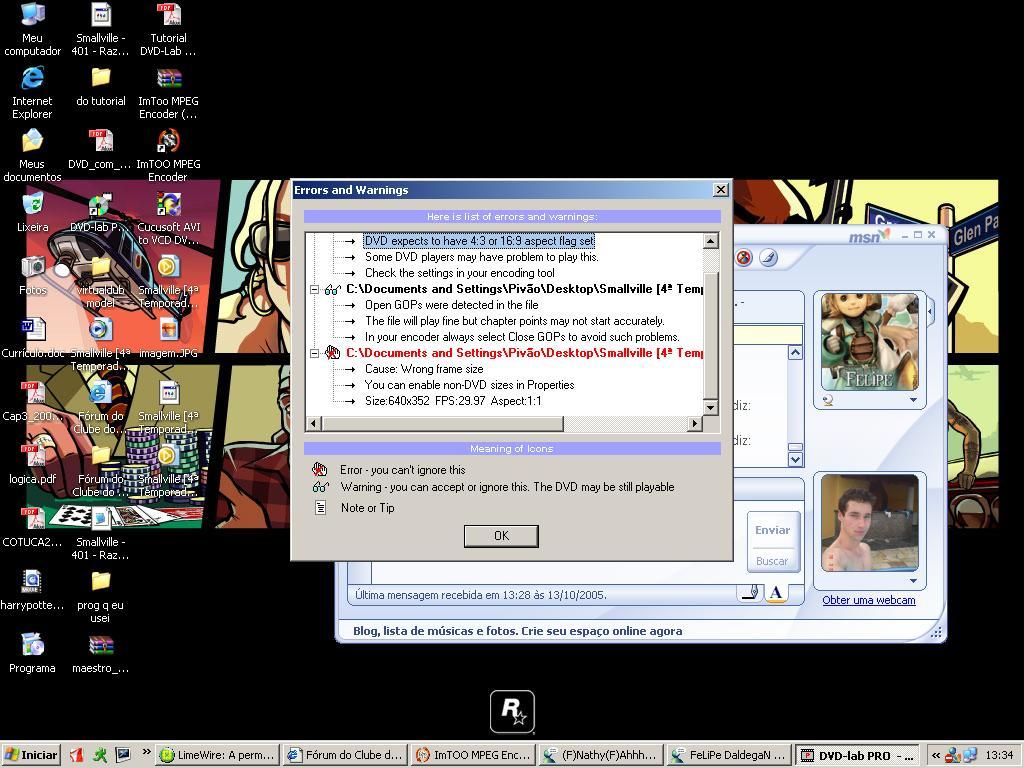
Task: Open the DVD-lab PRO desktop shortcut
Action: (x=99, y=214)
